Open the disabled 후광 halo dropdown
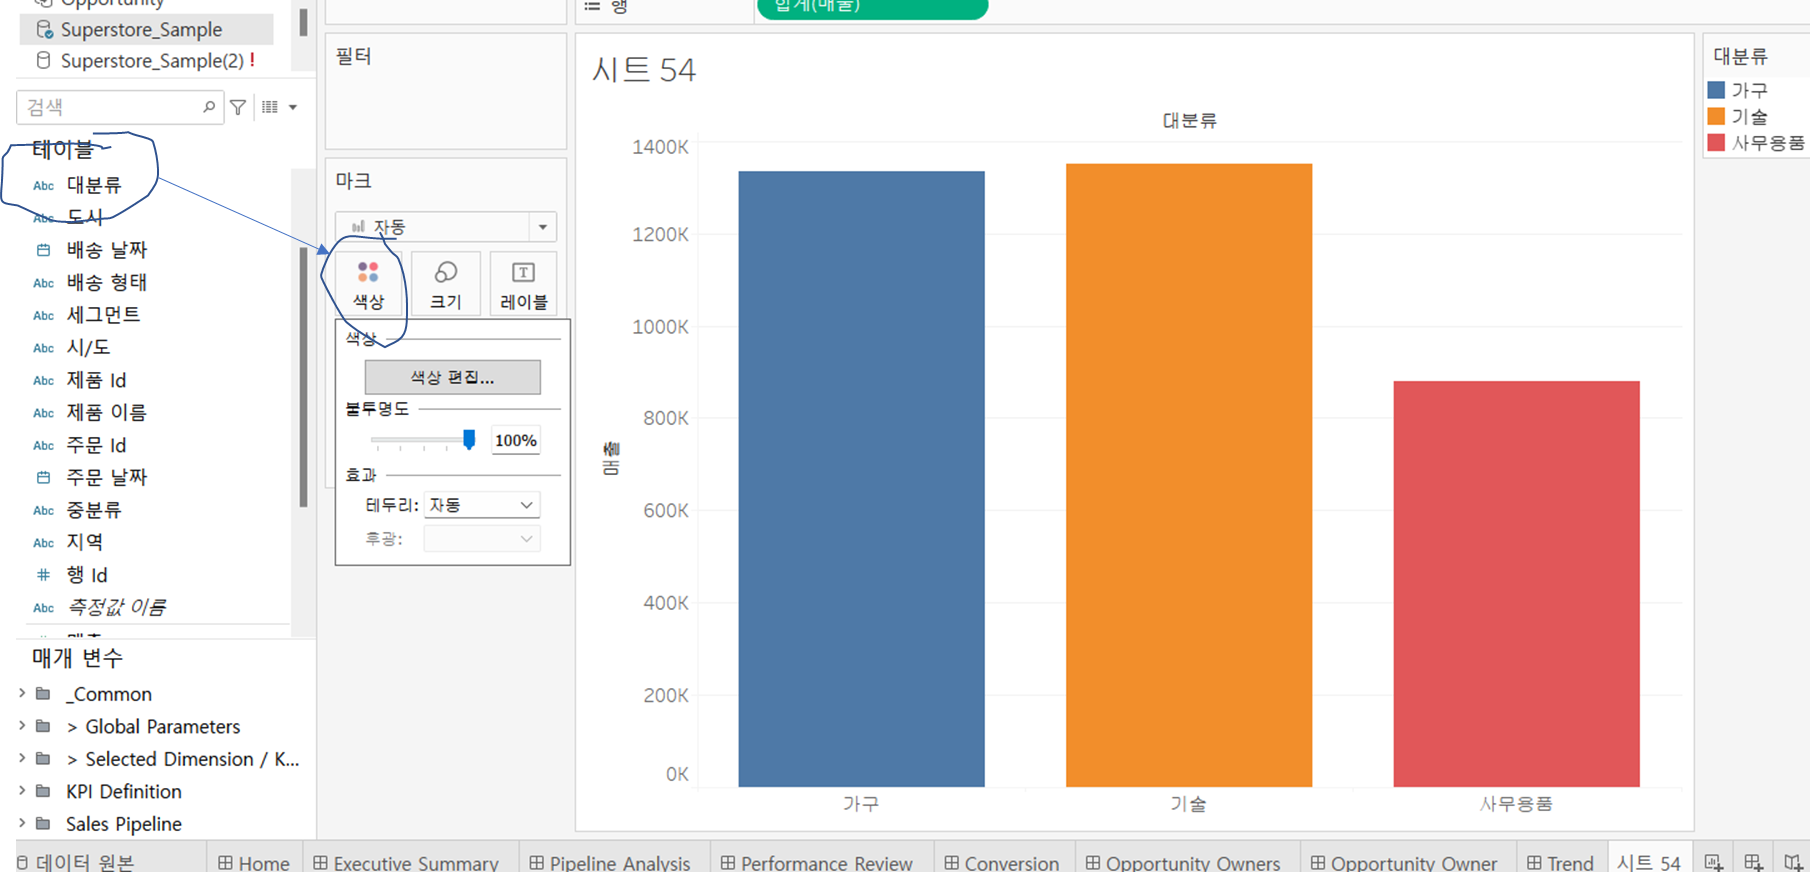Image resolution: width=1810 pixels, height=872 pixels. (x=482, y=539)
